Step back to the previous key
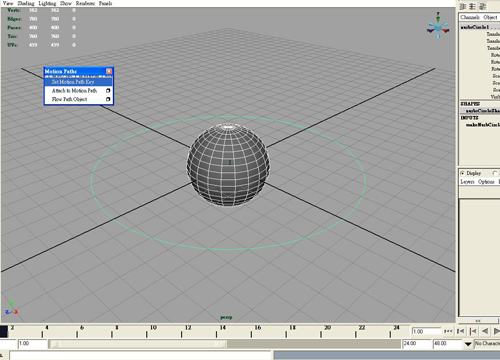This screenshot has width=500, height=360. point(472,331)
